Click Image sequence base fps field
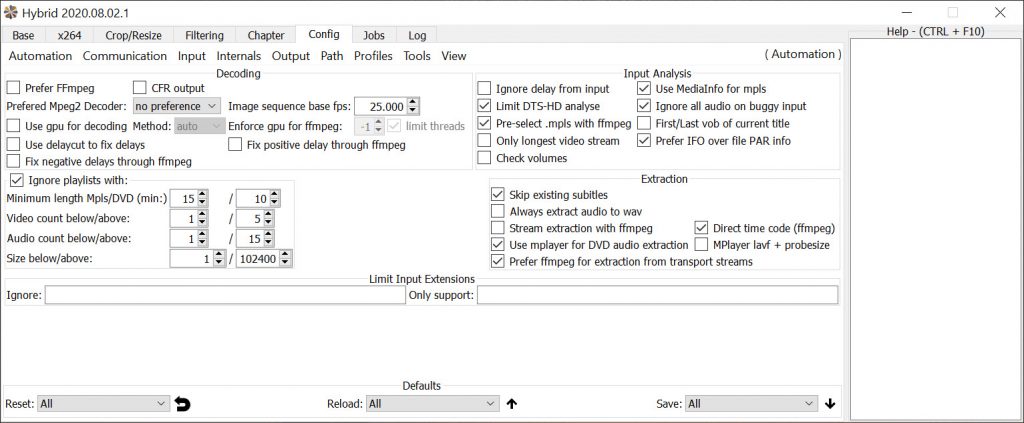The width and height of the screenshot is (1024, 423). (x=381, y=106)
